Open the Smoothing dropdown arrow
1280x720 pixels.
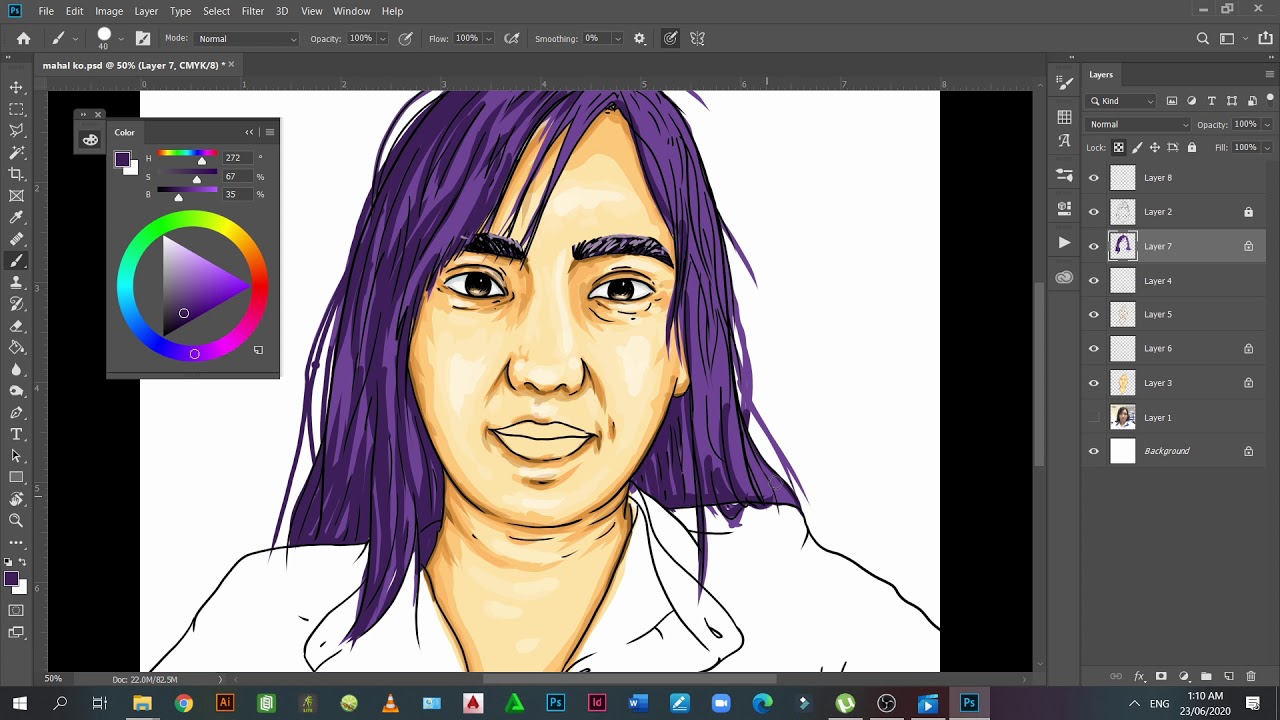pos(617,39)
